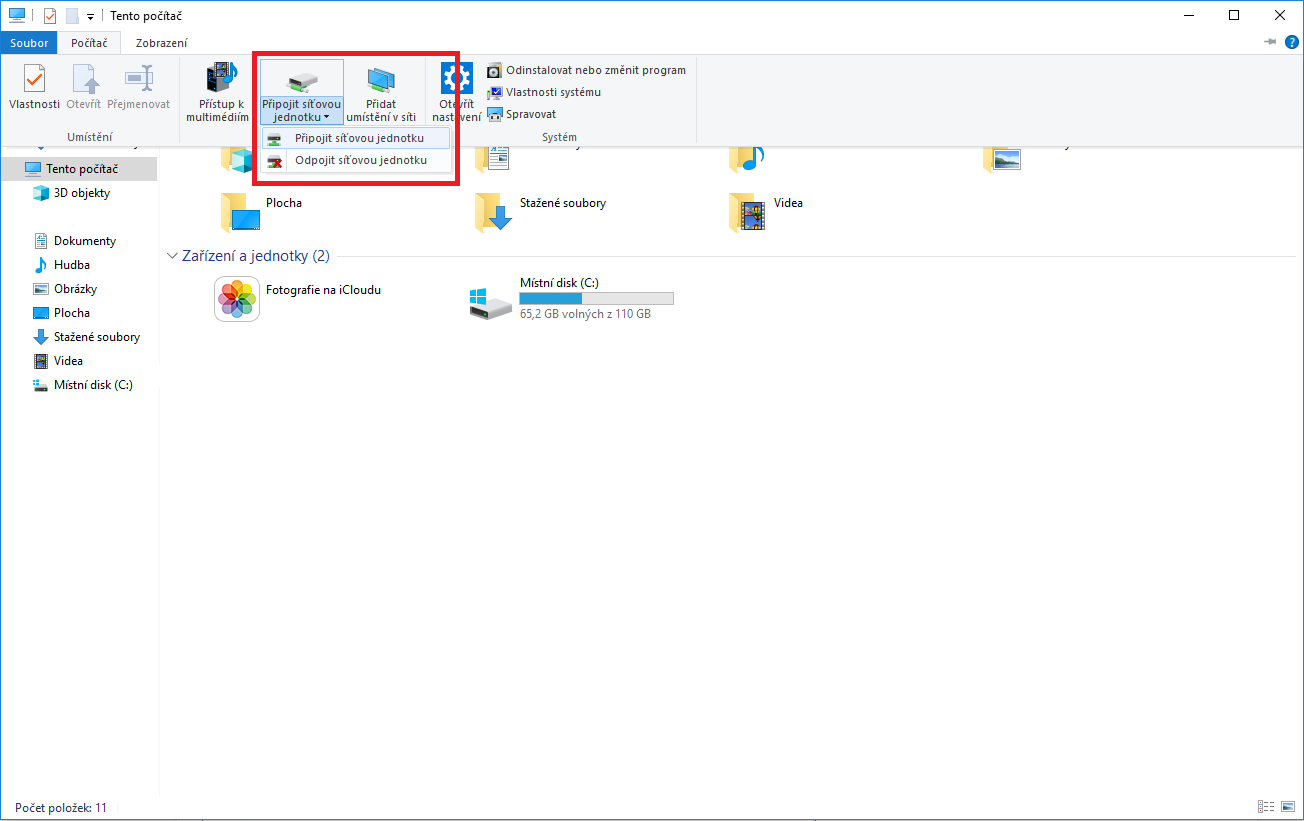
Task: Select the Plocha folder in the main pane
Action: pyautogui.click(x=262, y=211)
